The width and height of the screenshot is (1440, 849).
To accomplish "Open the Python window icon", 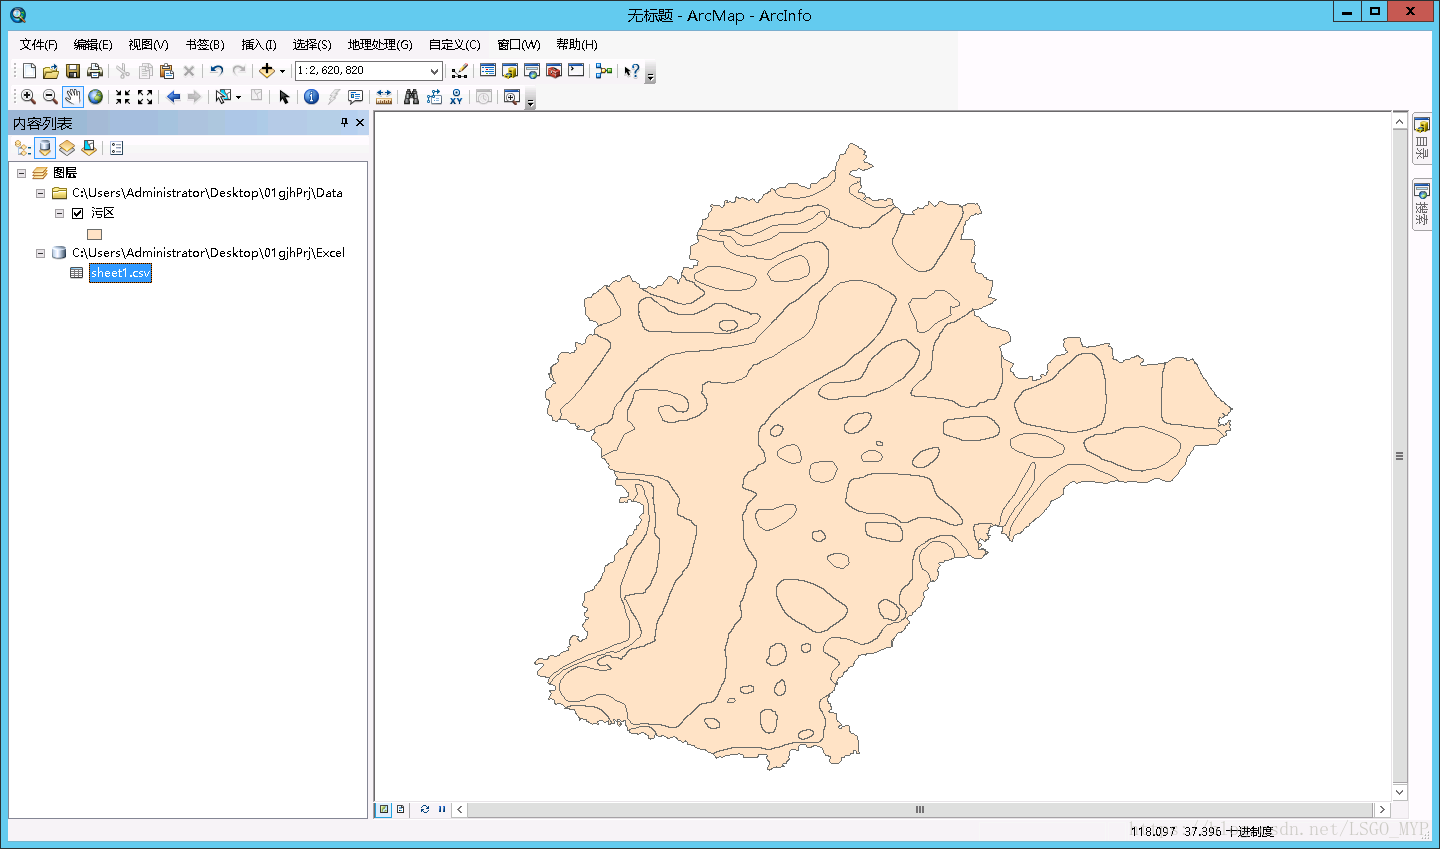I will [576, 71].
